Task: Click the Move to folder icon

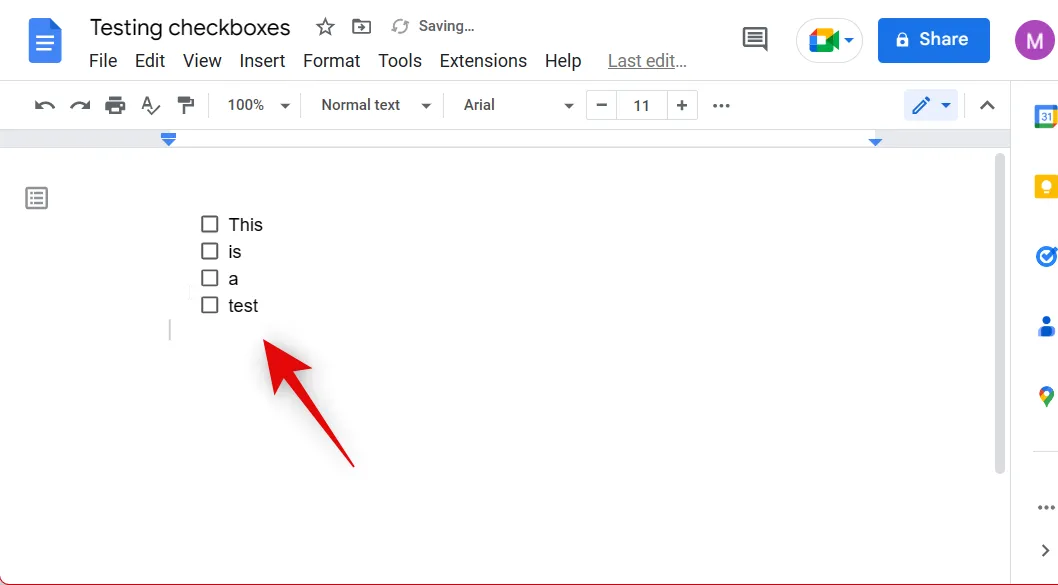Action: coord(362,27)
